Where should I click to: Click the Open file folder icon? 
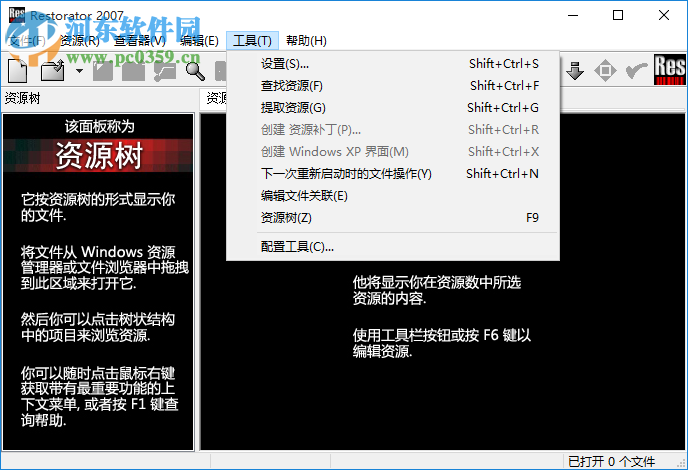pos(53,70)
